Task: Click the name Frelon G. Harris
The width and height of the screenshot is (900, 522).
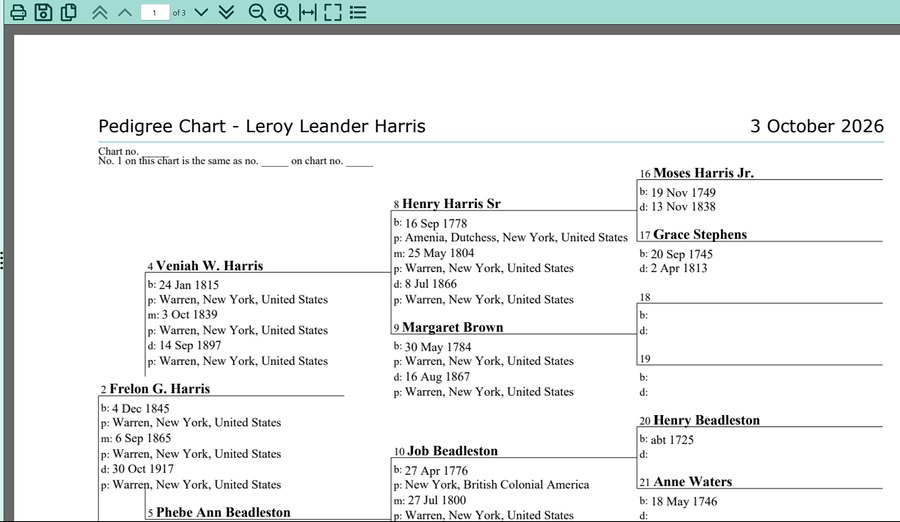Action: coord(160,389)
